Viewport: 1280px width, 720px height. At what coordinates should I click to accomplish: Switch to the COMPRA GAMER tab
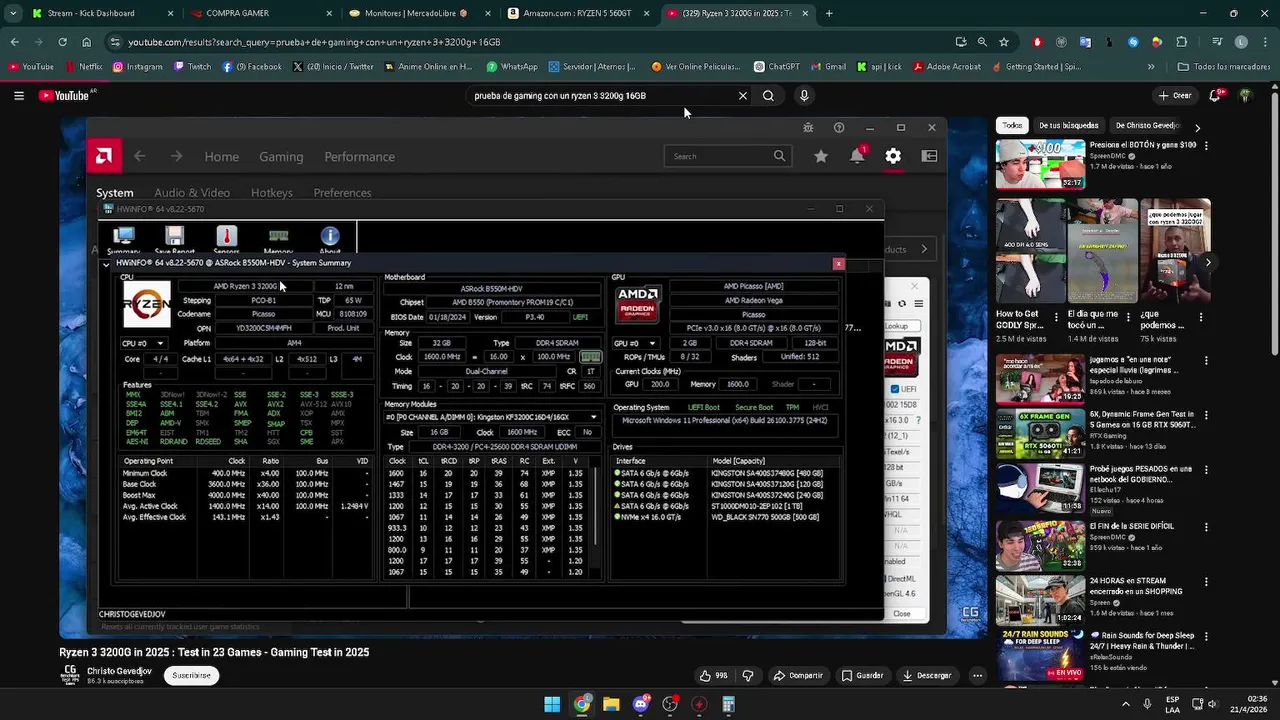(x=260, y=14)
